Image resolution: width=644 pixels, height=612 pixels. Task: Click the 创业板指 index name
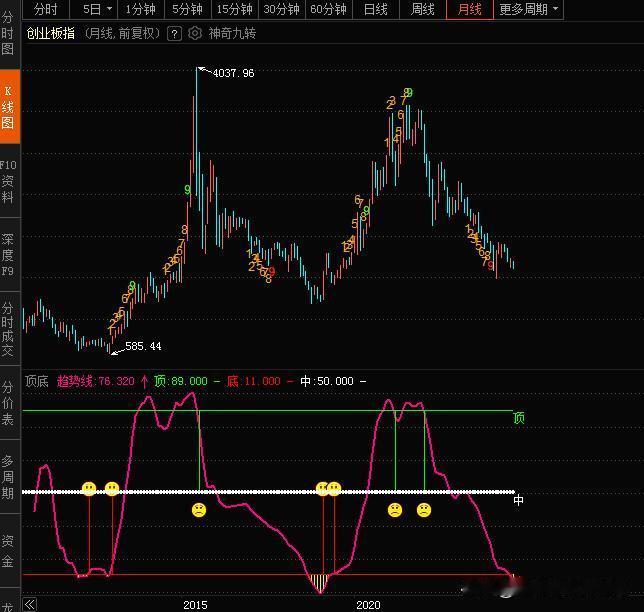coord(51,33)
